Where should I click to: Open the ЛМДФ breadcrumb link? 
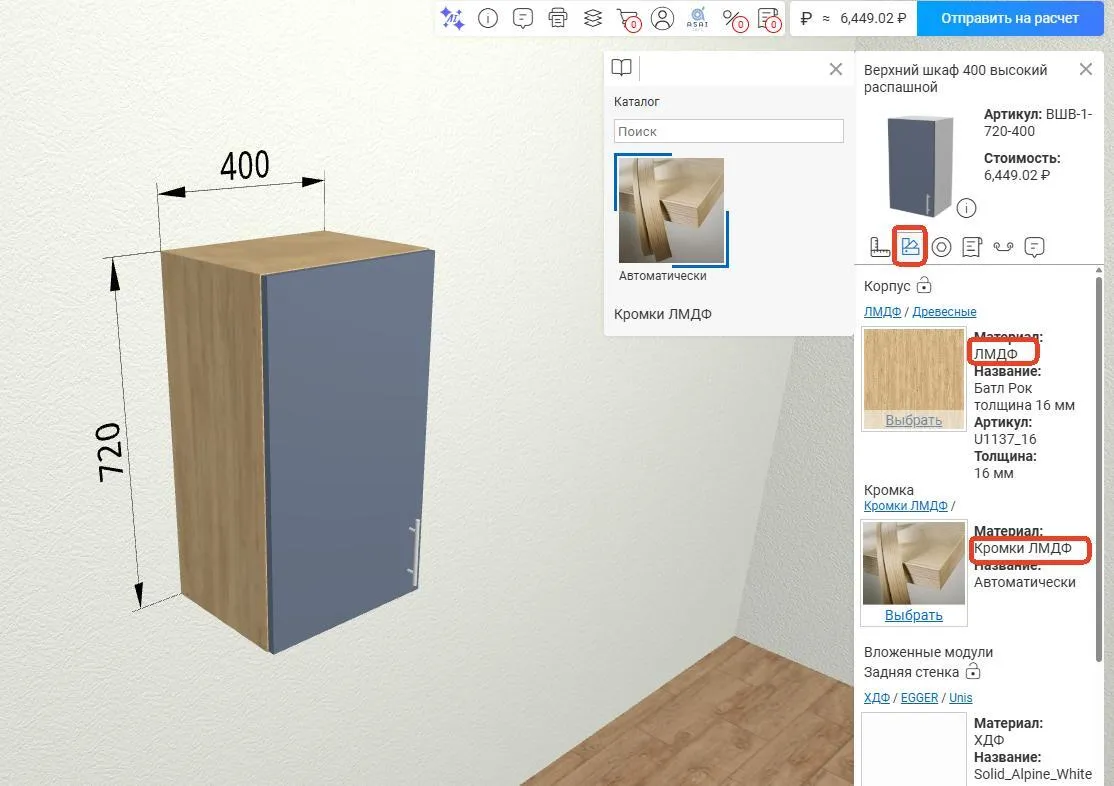[x=882, y=311]
